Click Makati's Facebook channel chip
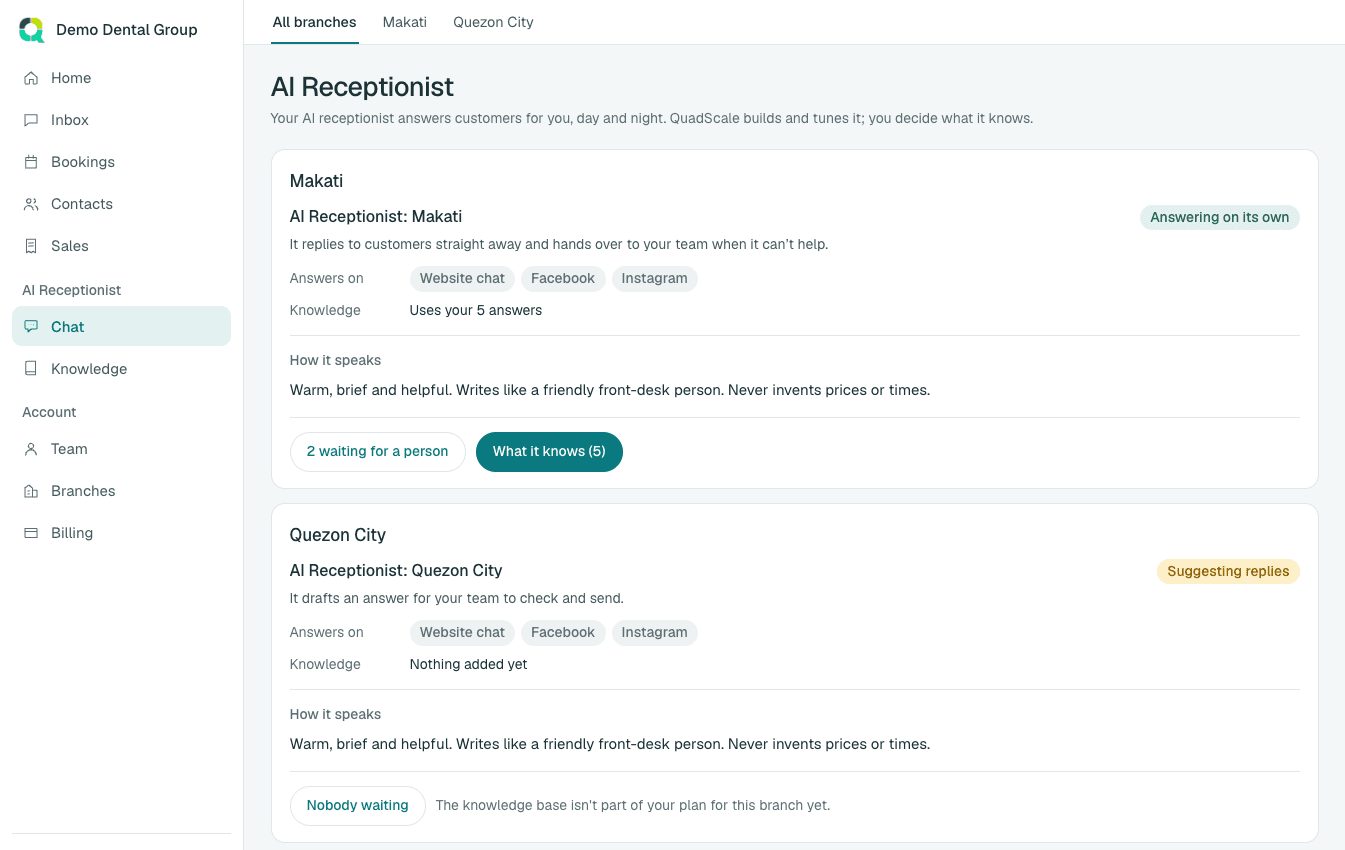 (x=563, y=279)
